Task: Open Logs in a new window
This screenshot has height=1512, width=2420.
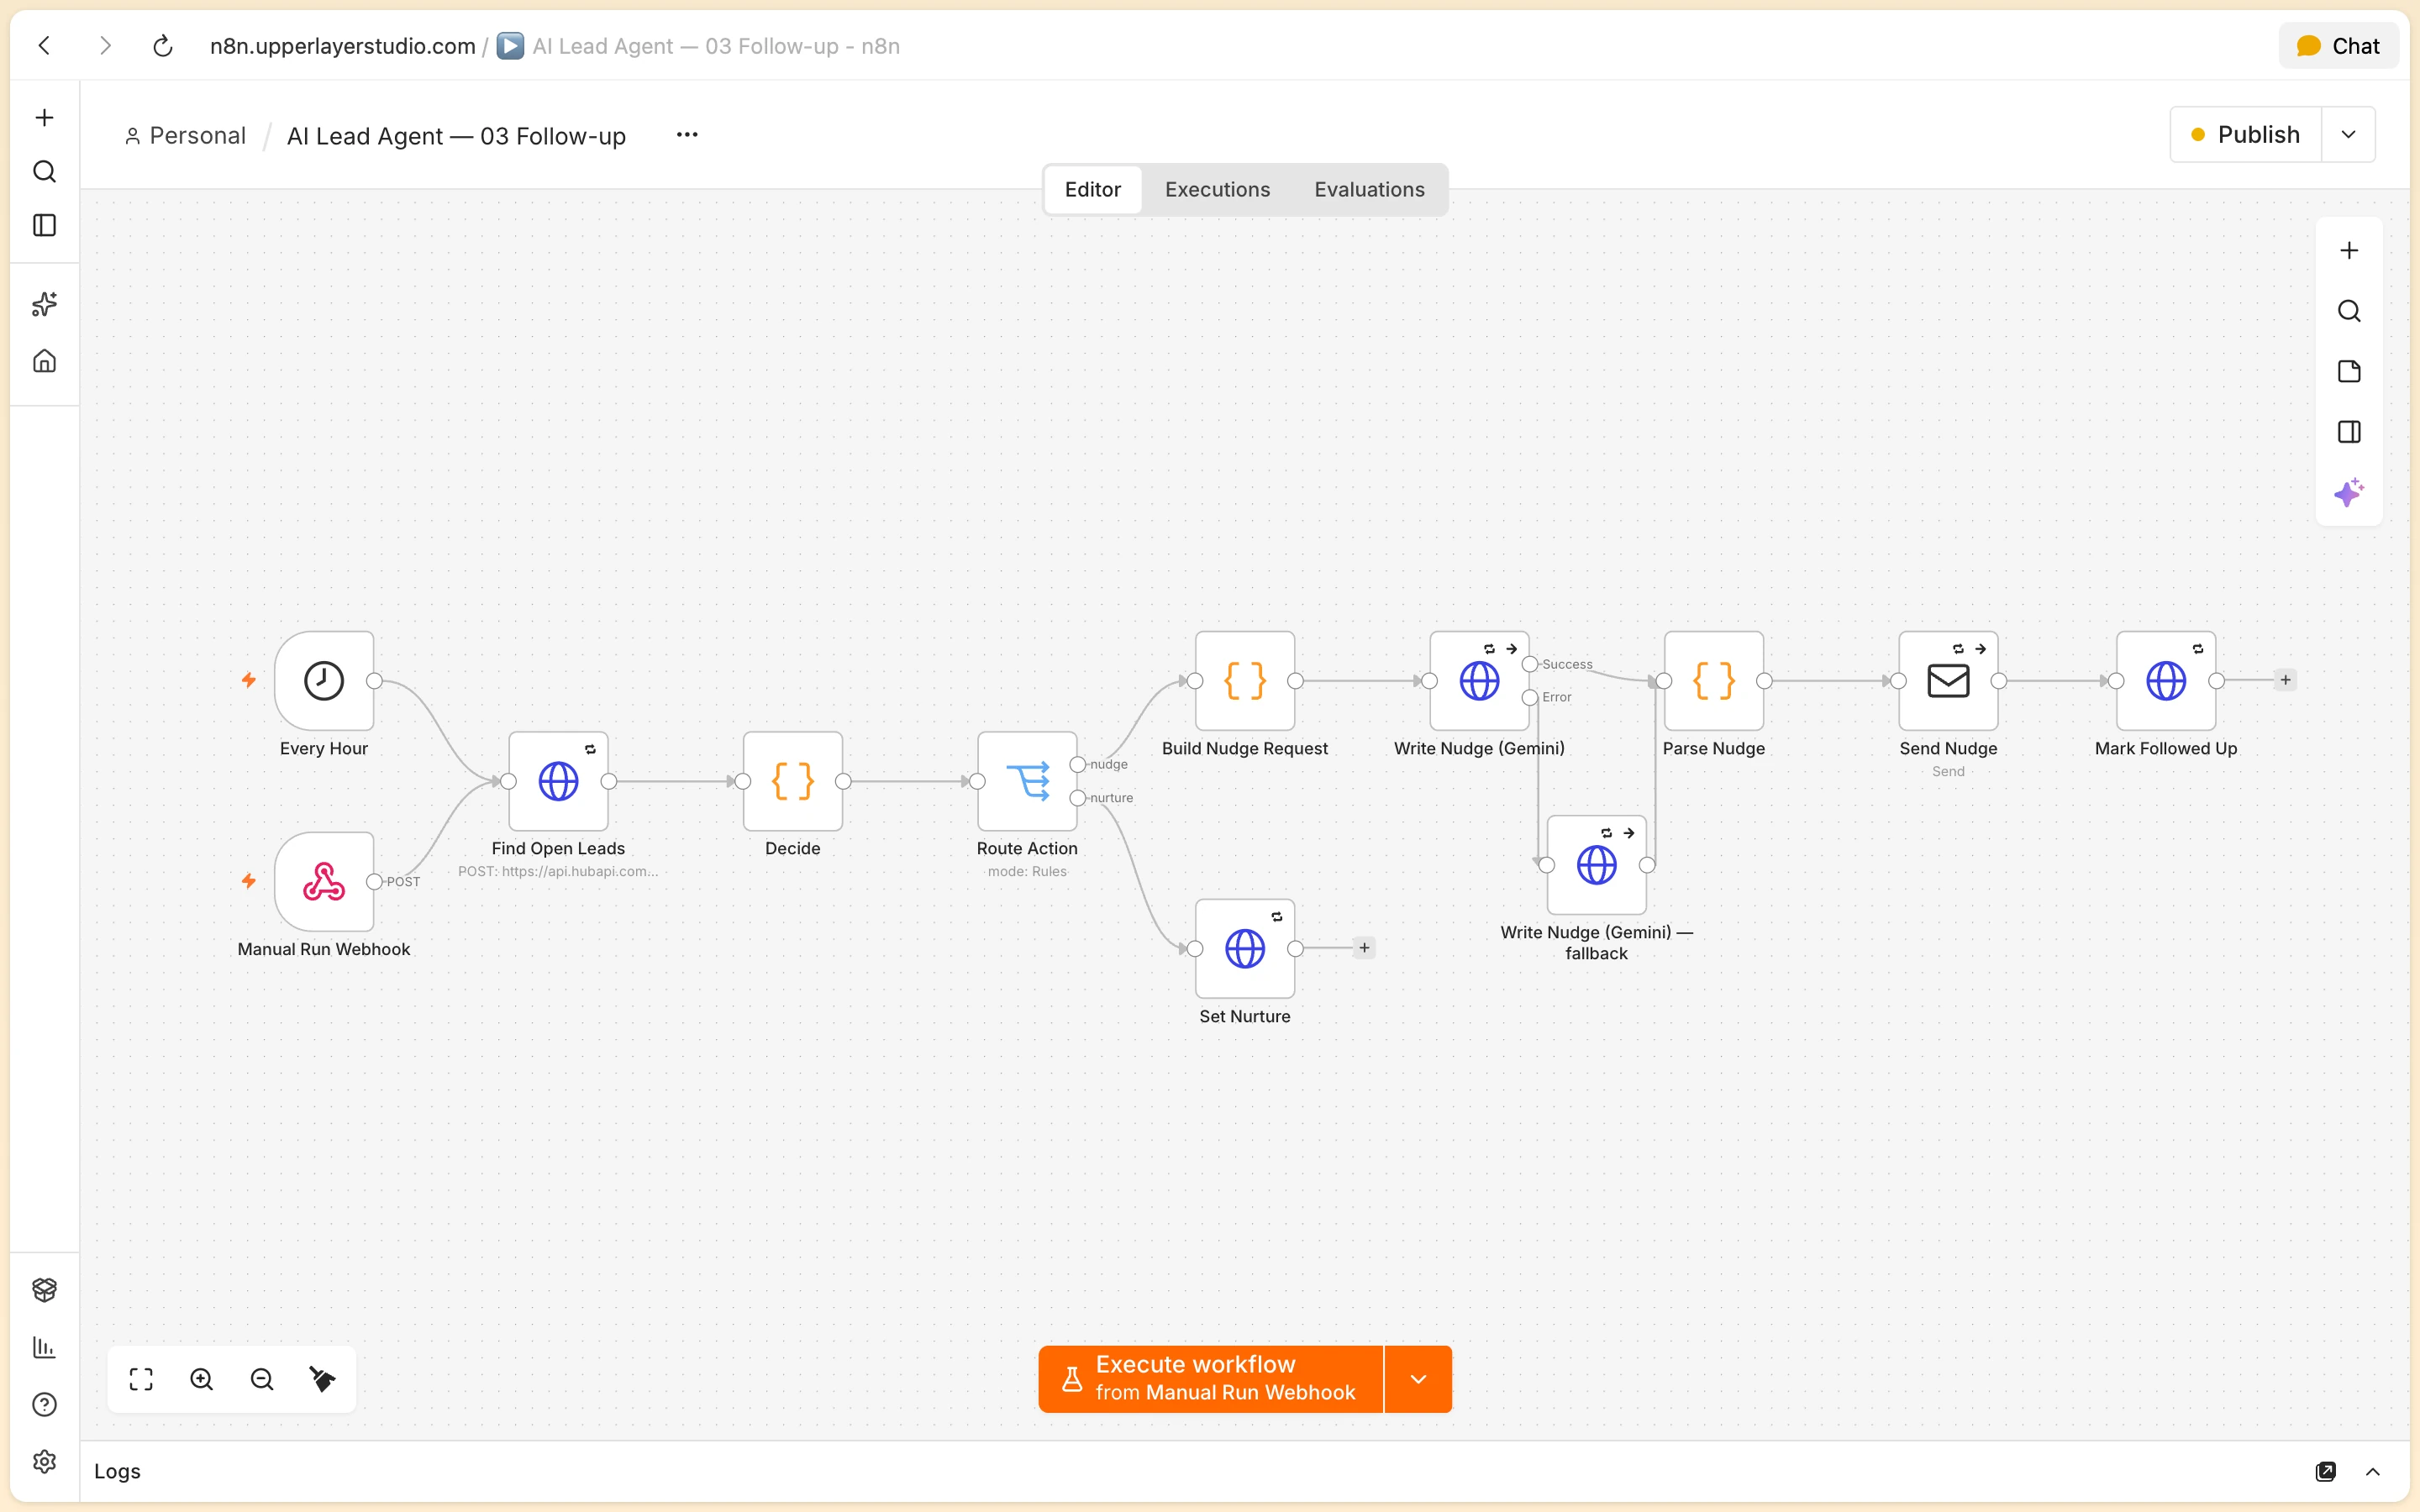Action: tap(2326, 1472)
